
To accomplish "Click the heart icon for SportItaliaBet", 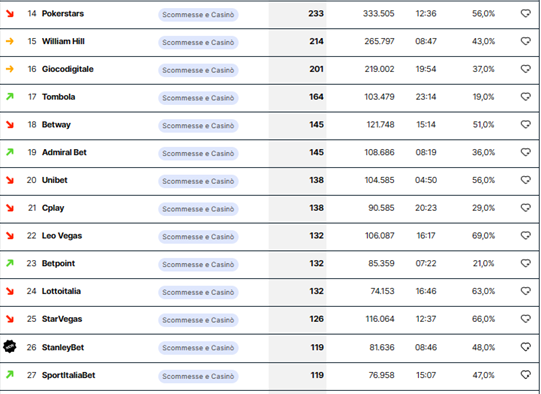I will click(x=525, y=375).
